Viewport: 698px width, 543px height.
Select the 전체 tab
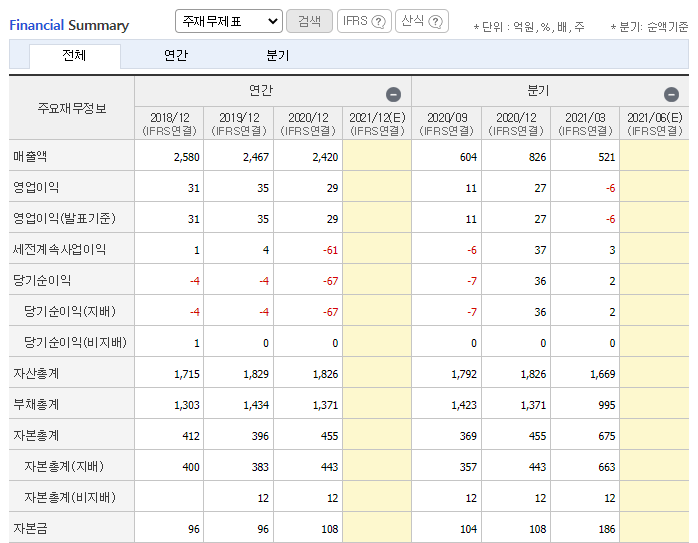[74, 56]
